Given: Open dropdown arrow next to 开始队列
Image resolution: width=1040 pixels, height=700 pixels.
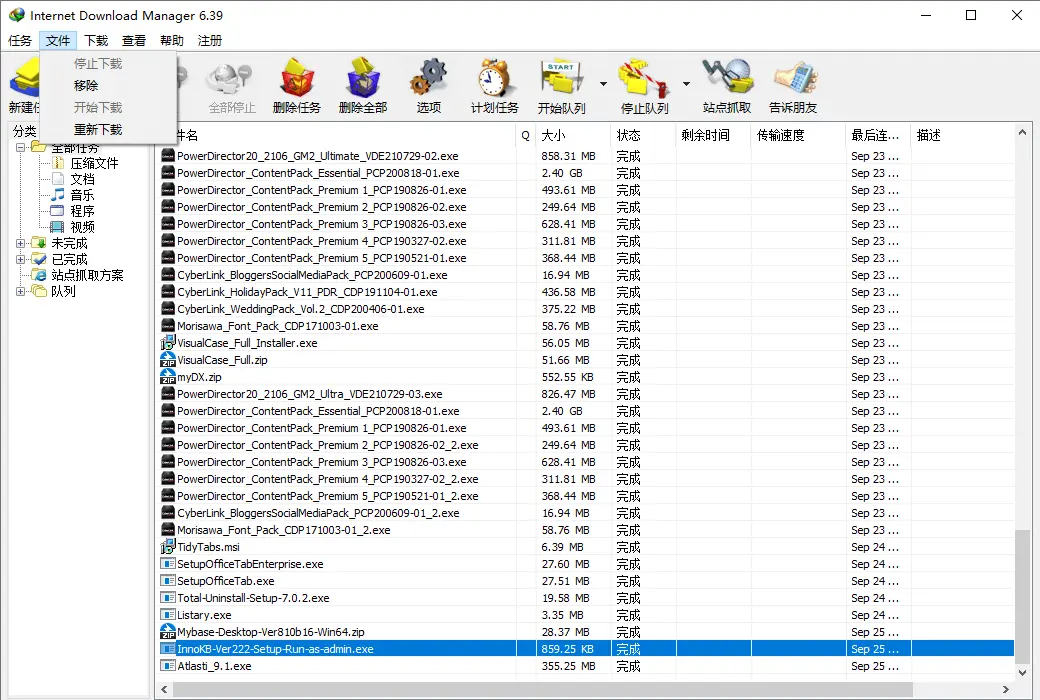Looking at the screenshot, I should click(603, 84).
